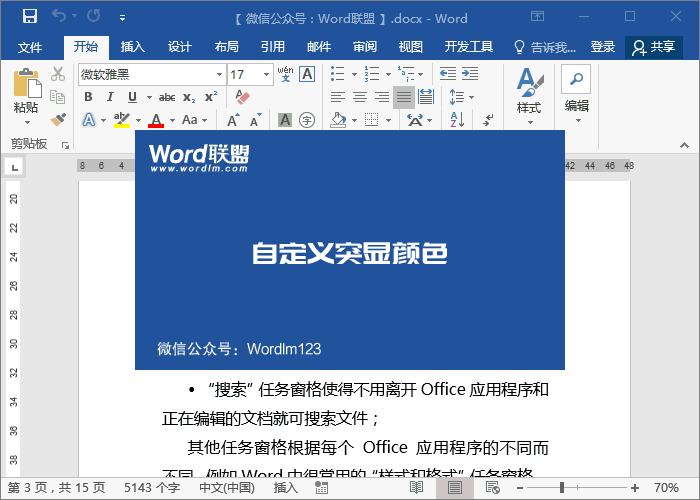Apply yellow text highlight color

121,120
